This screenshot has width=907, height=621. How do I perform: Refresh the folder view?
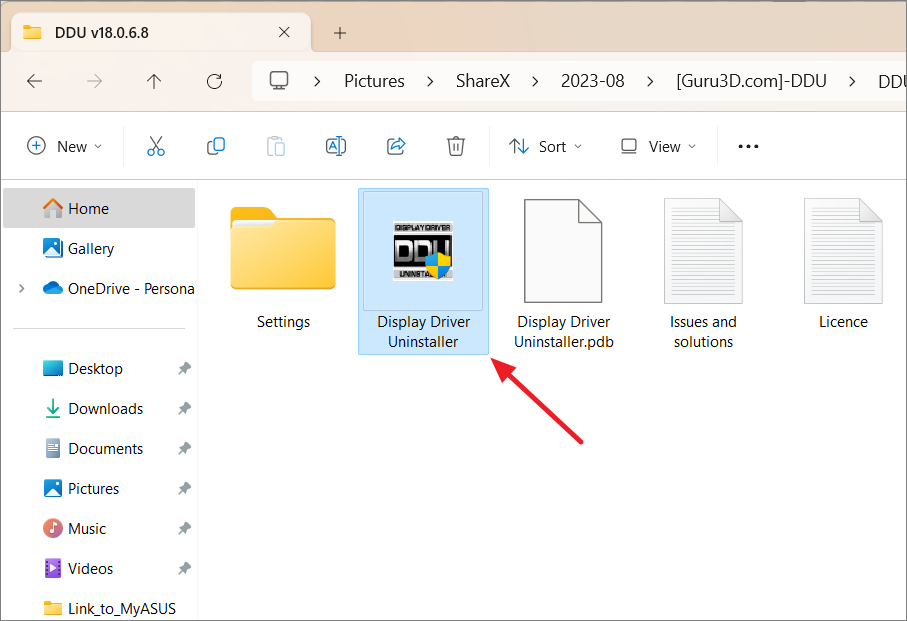214,81
